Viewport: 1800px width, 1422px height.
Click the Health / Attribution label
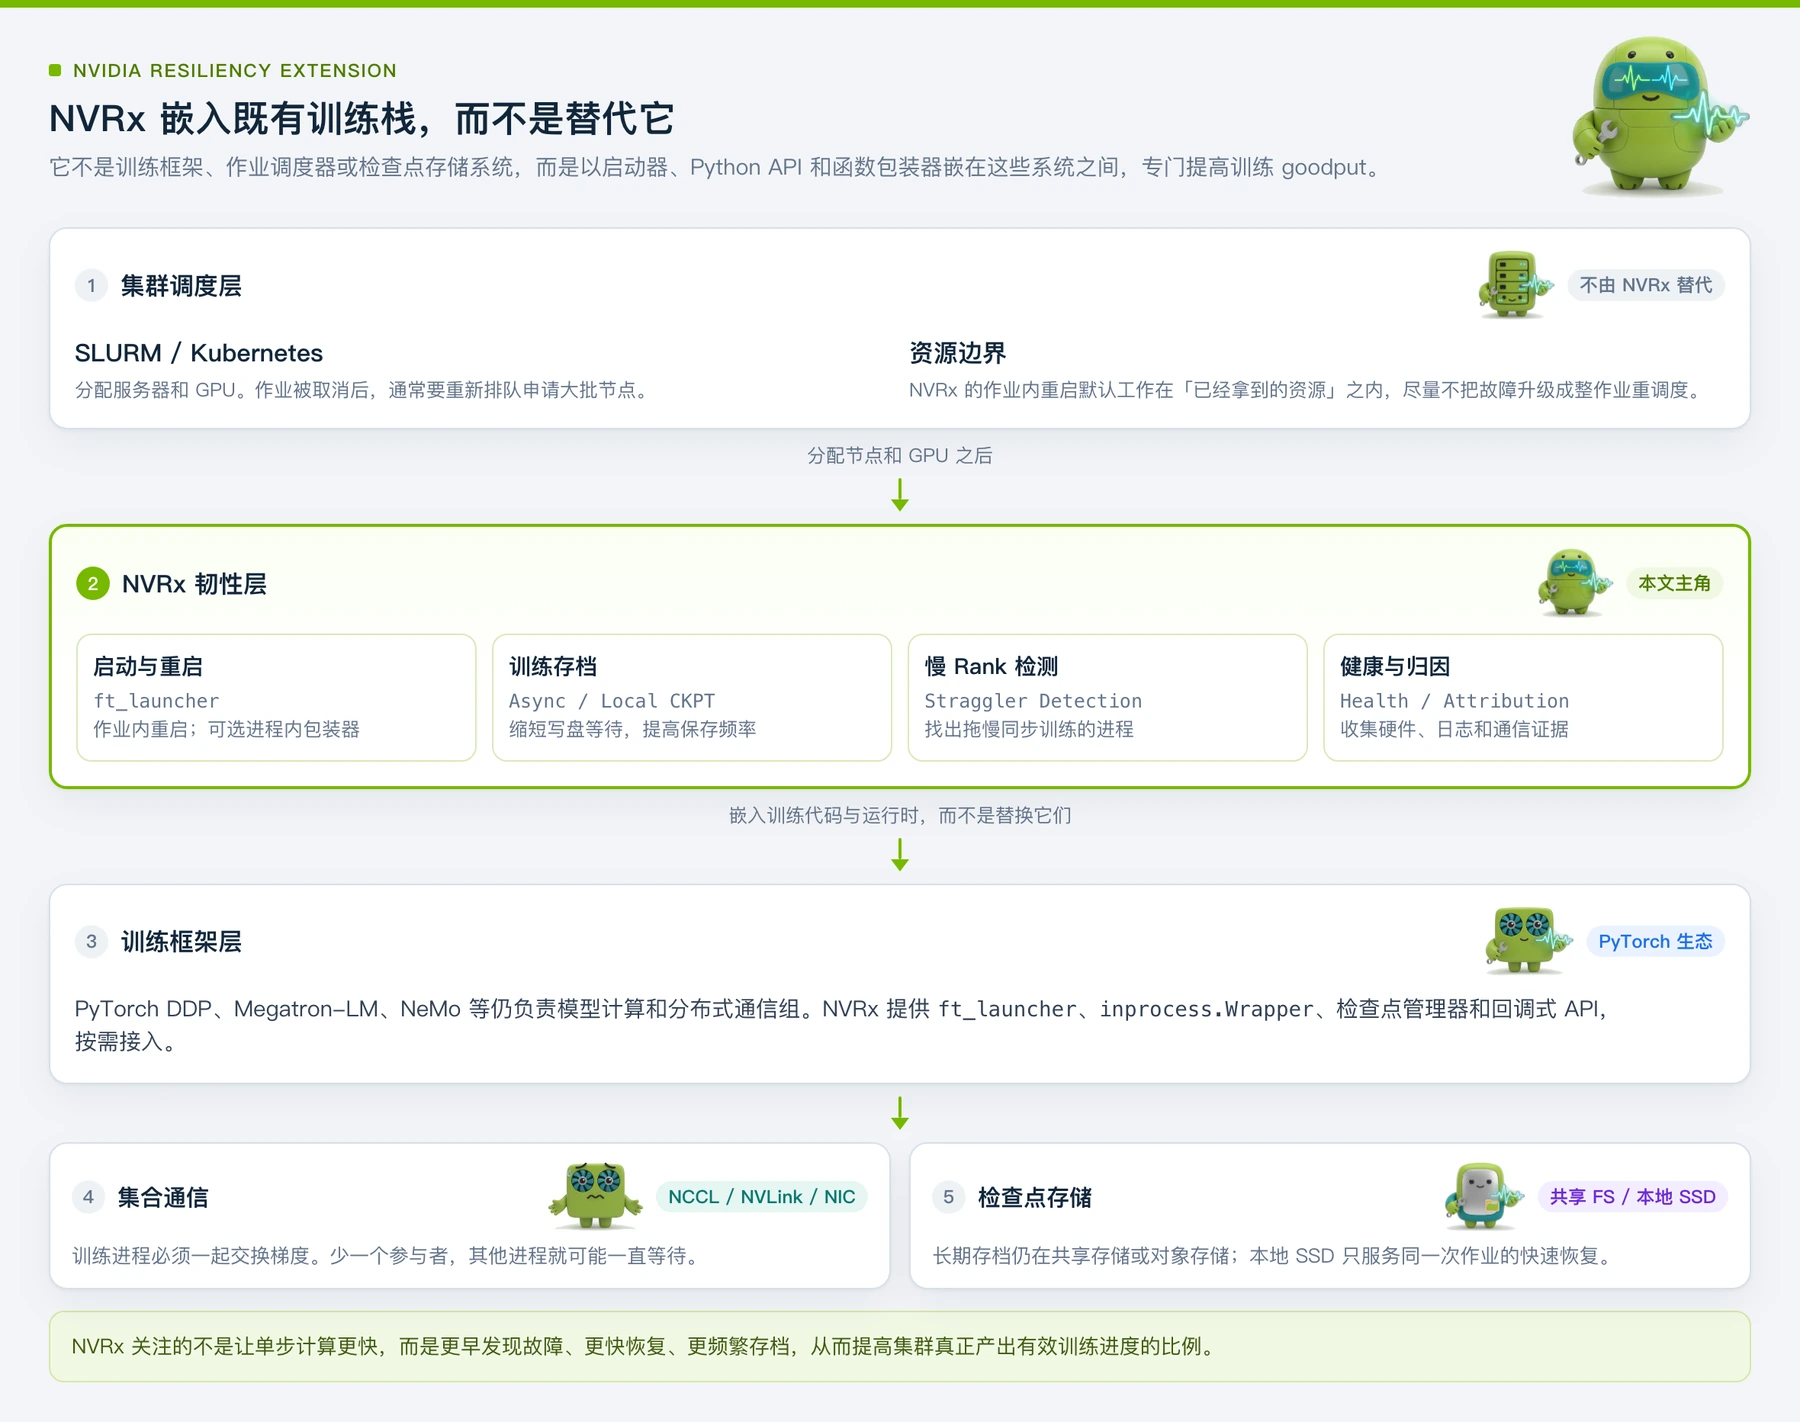click(1454, 701)
